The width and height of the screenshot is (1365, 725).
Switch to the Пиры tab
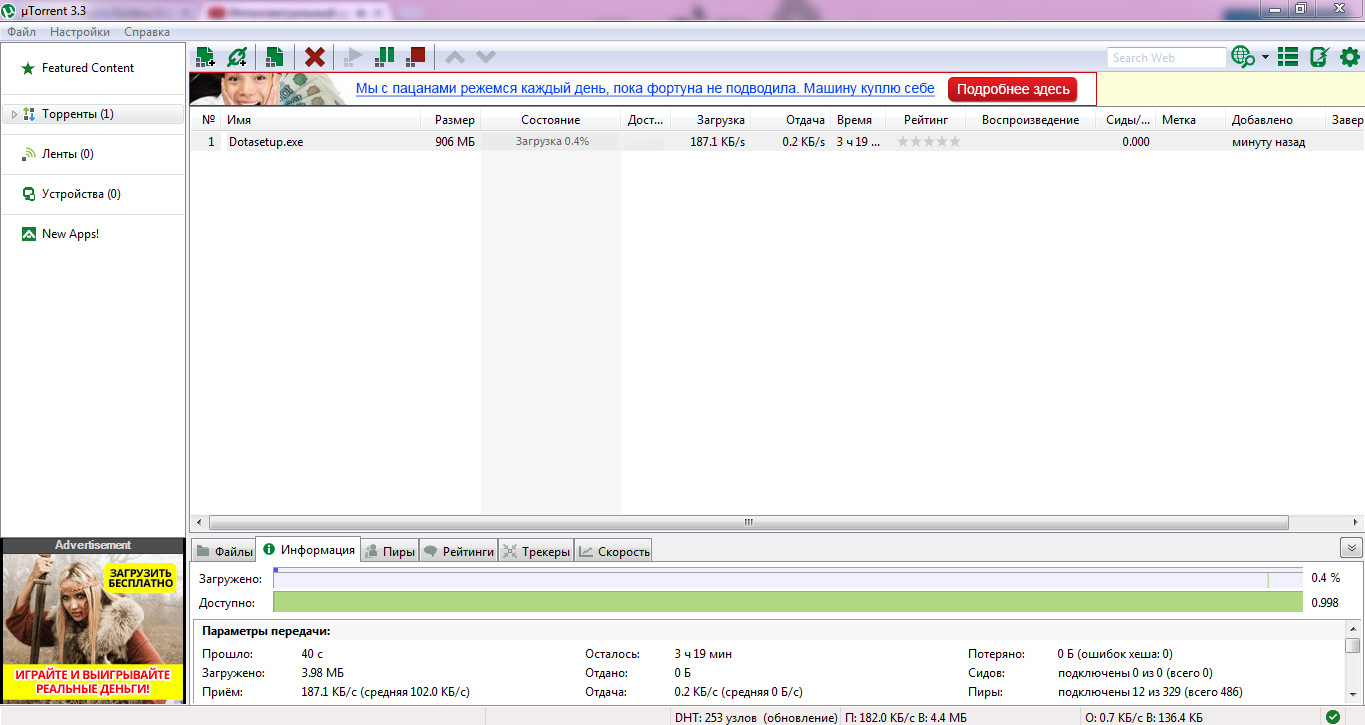coord(389,551)
